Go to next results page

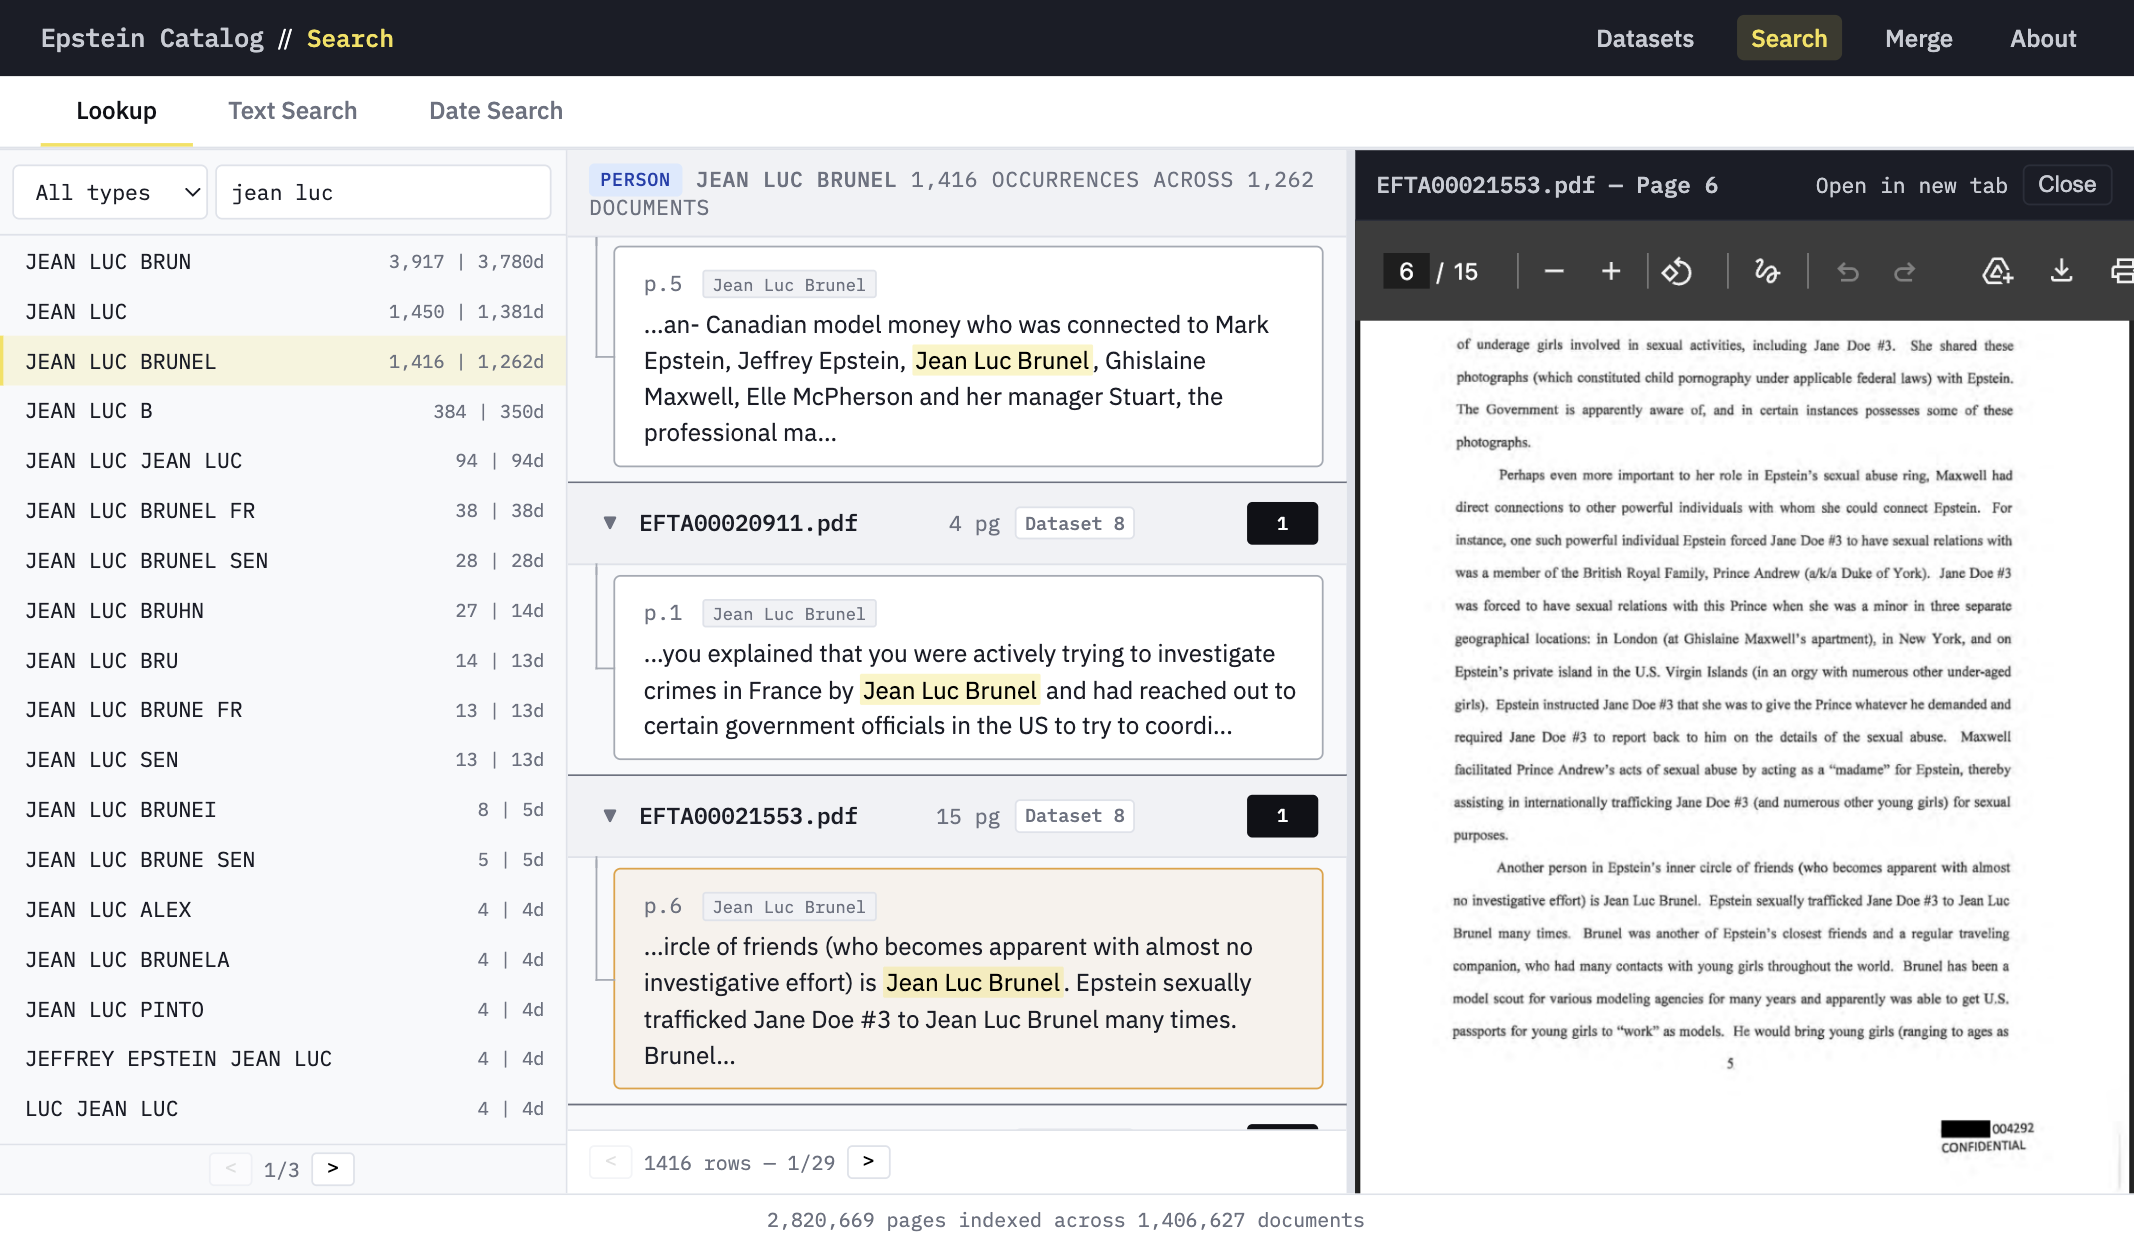click(868, 1161)
